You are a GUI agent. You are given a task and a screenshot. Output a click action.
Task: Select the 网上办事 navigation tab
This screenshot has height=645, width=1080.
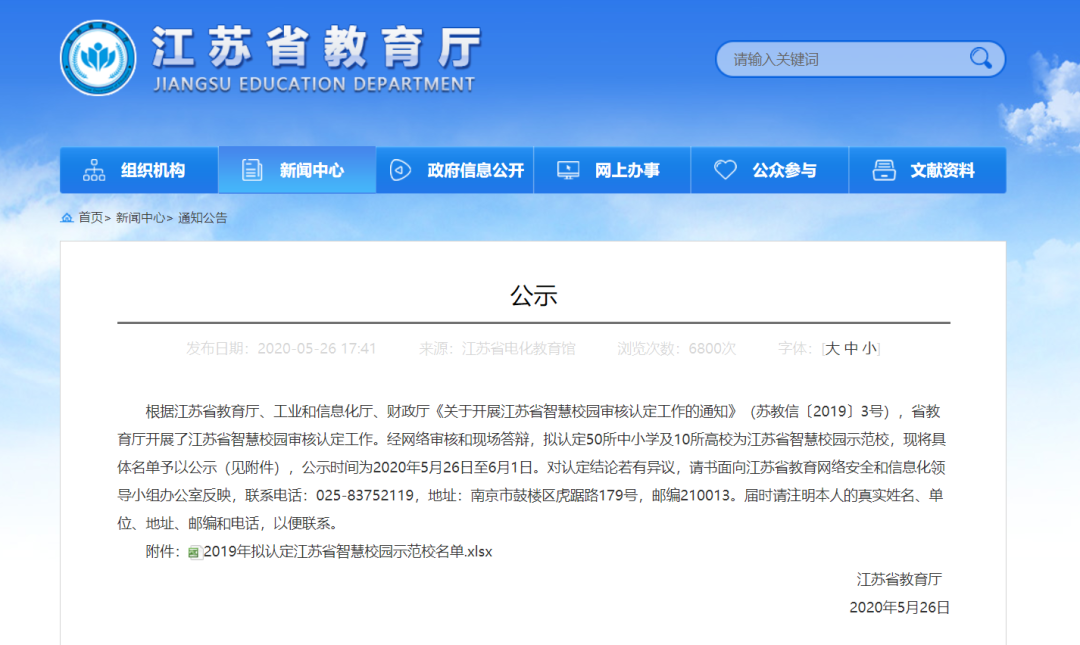627,170
